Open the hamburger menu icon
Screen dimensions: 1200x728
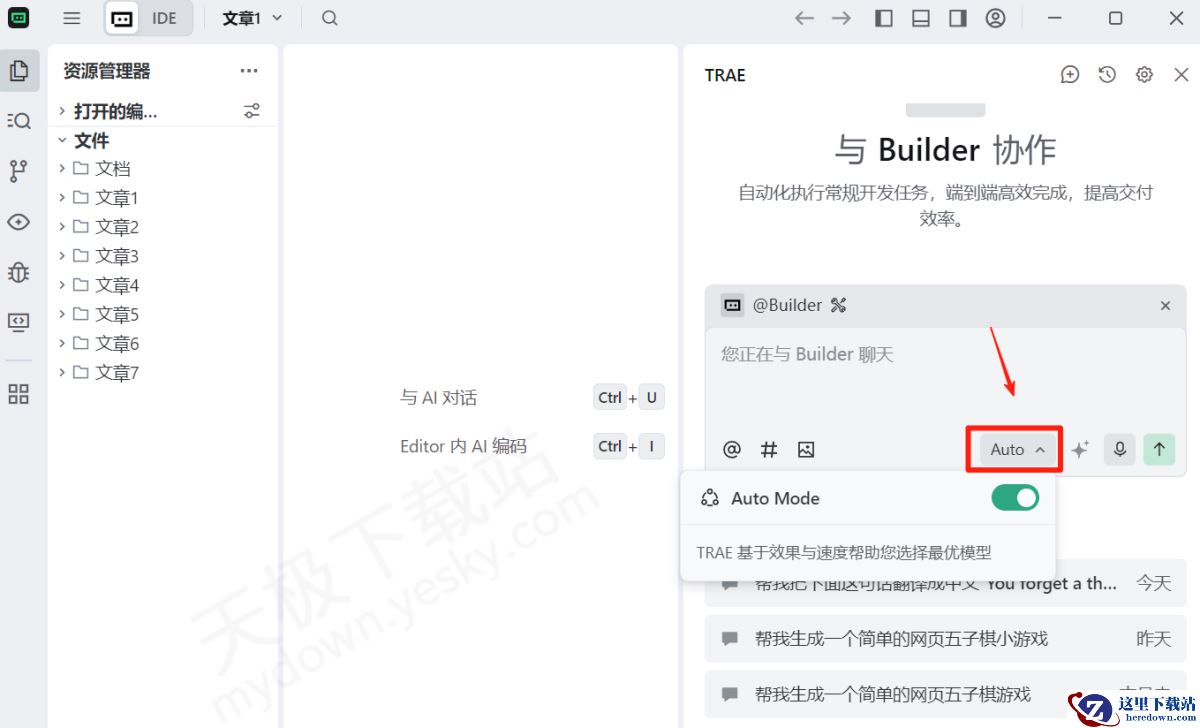click(x=72, y=18)
